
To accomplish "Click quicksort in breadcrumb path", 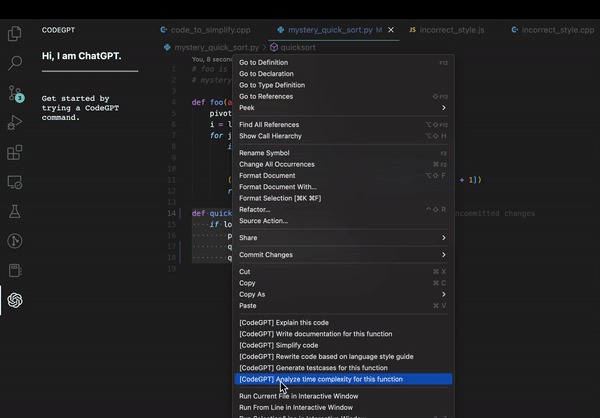I will coord(298,47).
